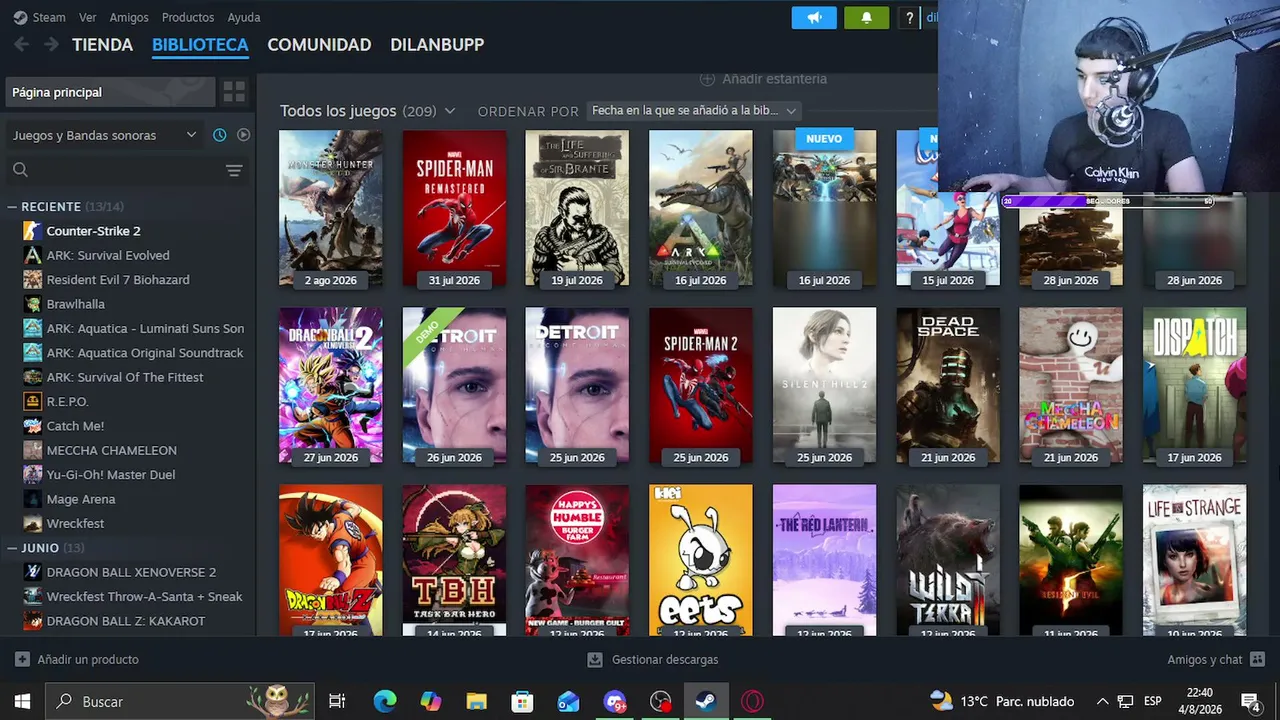Image resolution: width=1280 pixels, height=720 pixels.
Task: Open the Detroit demo cover
Action: [455, 386]
